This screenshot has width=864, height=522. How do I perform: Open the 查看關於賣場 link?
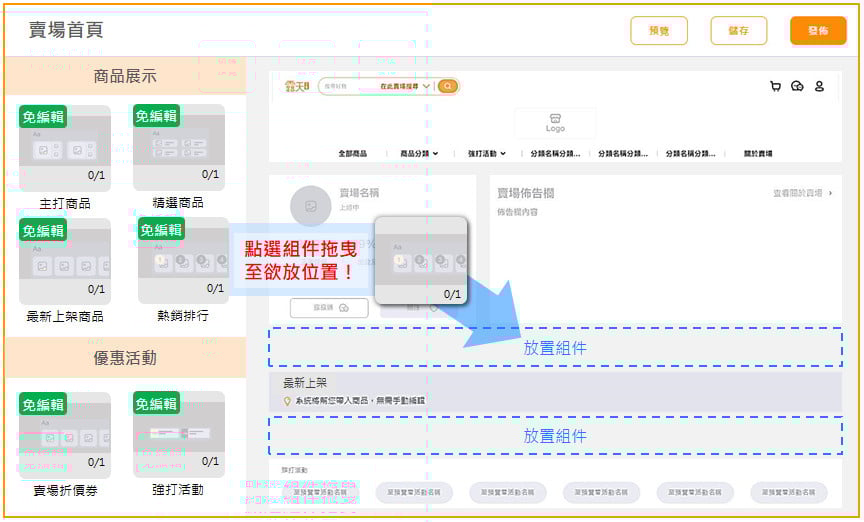point(802,193)
